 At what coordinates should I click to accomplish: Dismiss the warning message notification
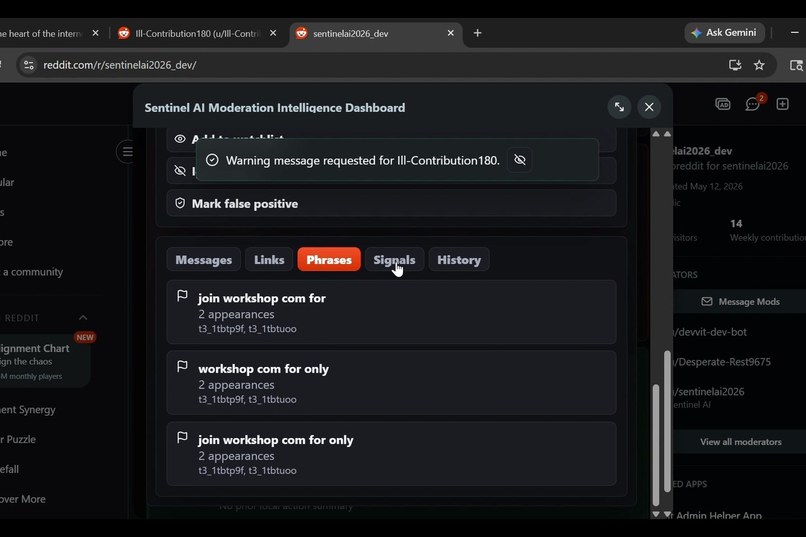pyautogui.click(x=520, y=160)
